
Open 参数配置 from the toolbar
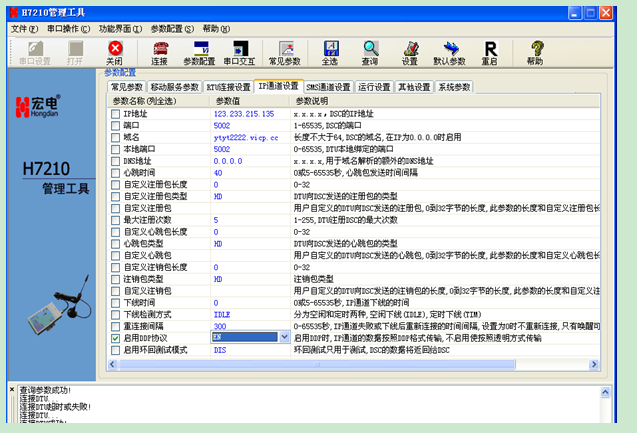[x=198, y=51]
